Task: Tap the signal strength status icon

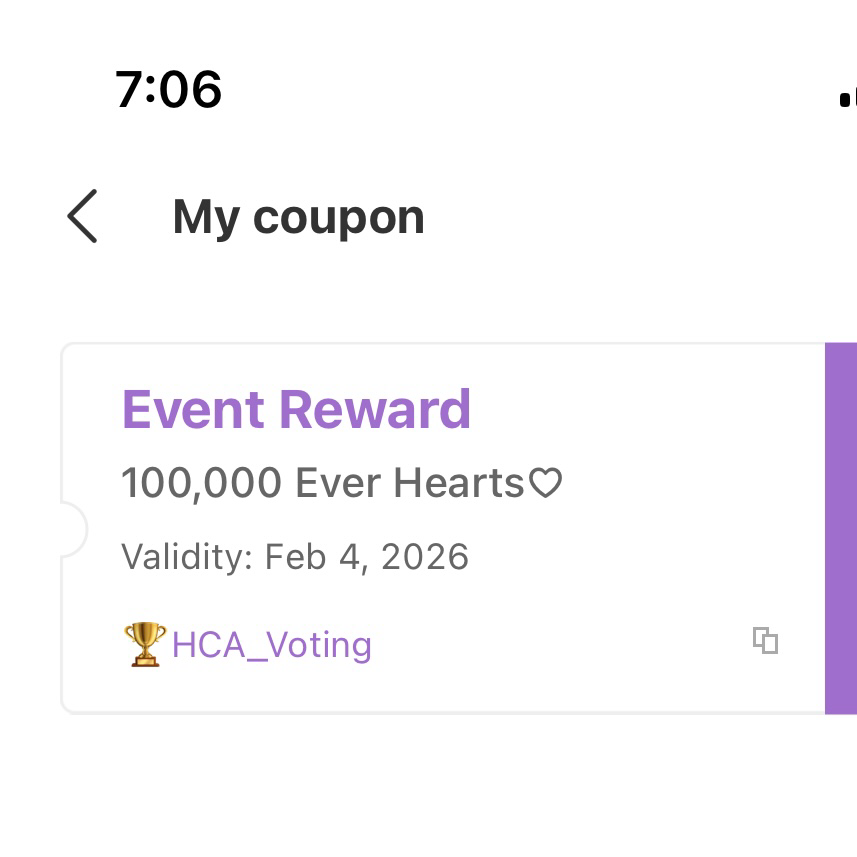Action: (x=847, y=98)
